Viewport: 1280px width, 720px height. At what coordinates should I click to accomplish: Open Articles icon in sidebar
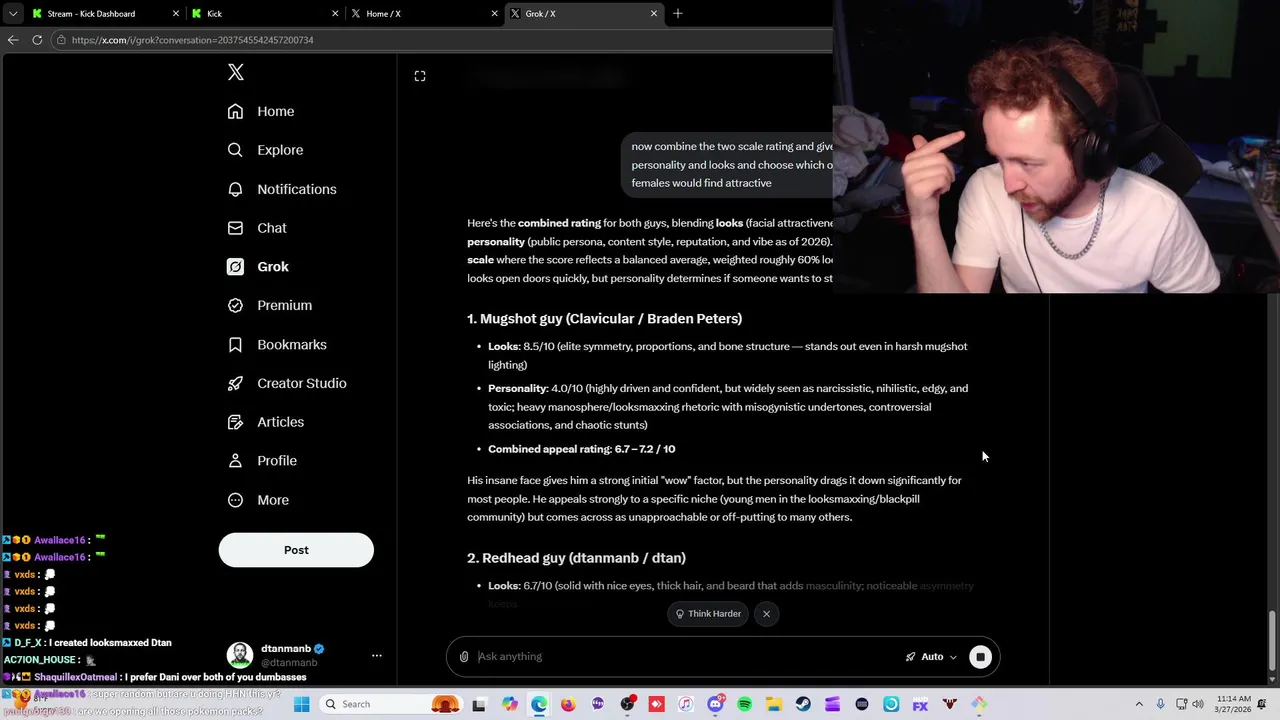pyautogui.click(x=235, y=422)
